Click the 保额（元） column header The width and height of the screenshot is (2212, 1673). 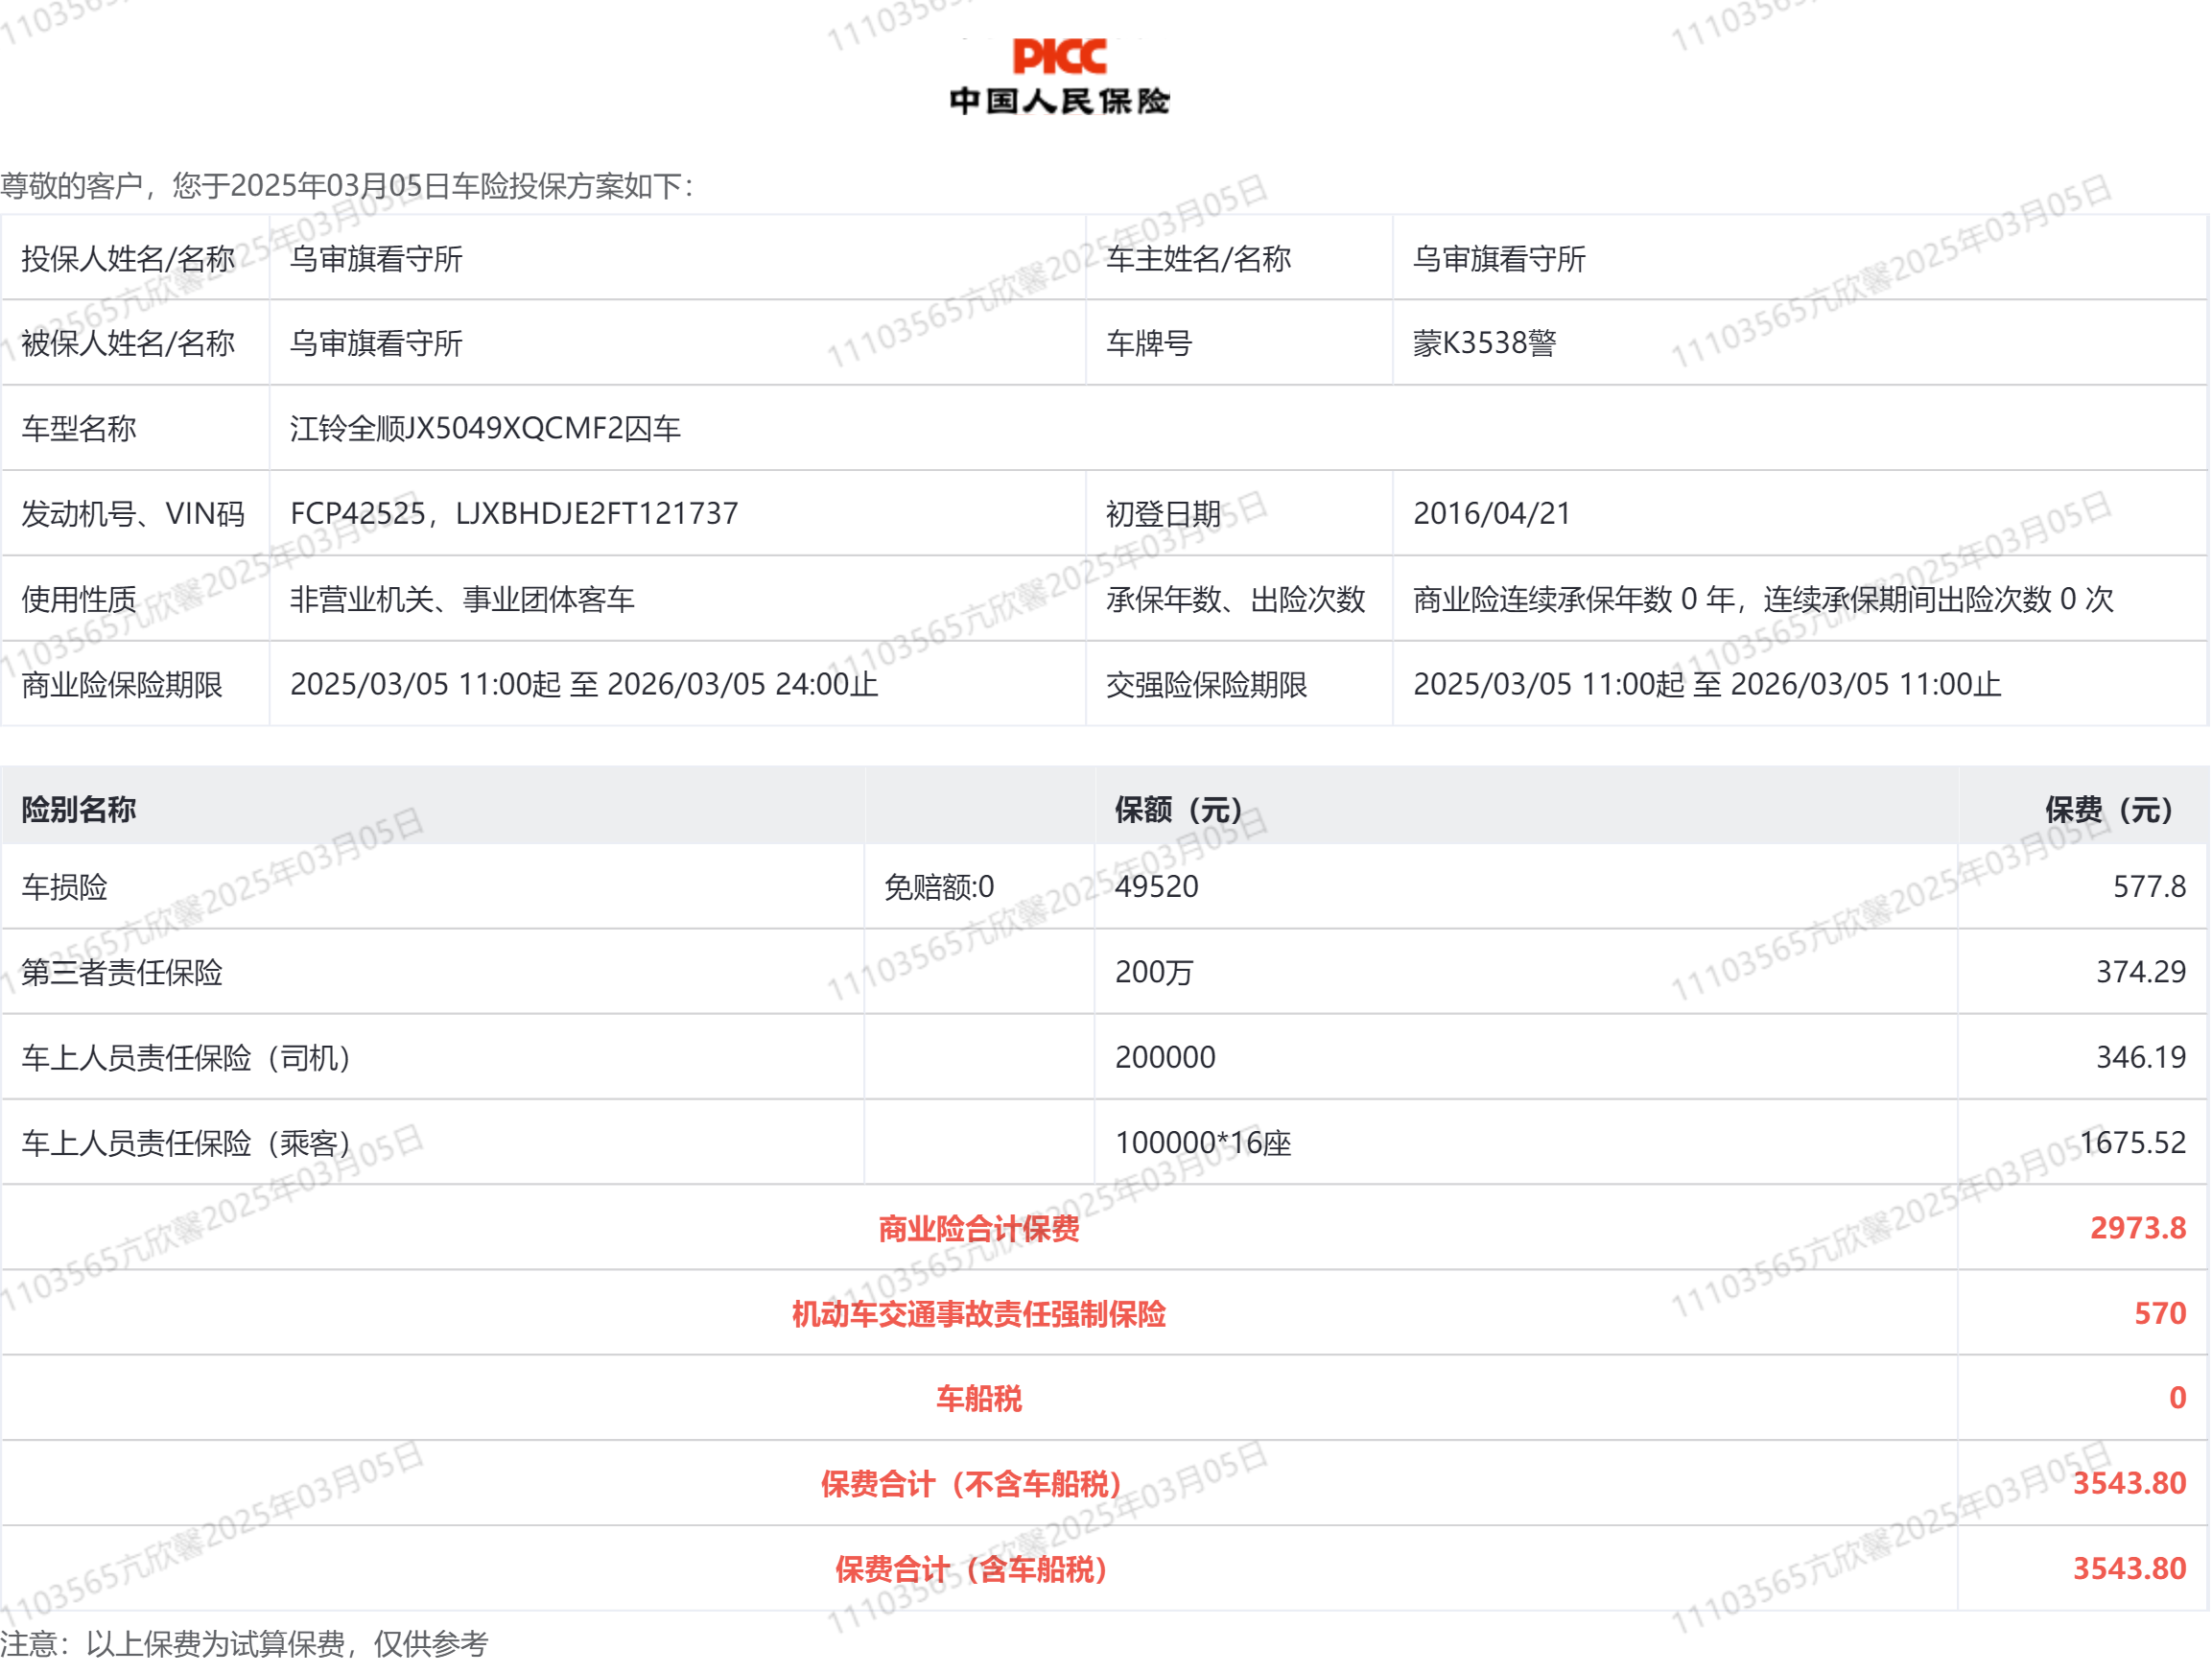click(x=1178, y=809)
